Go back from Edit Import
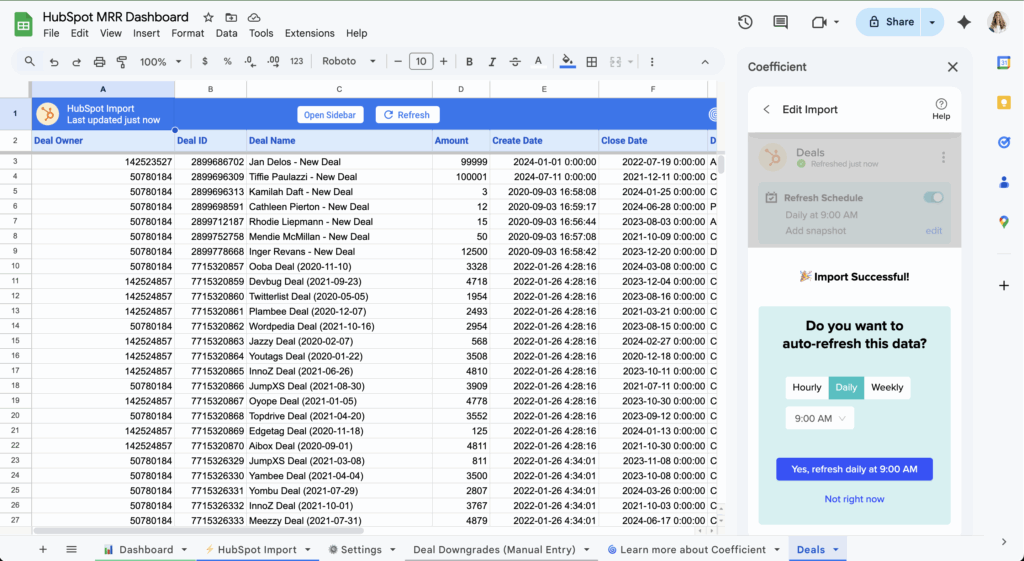1024x561 pixels. pos(767,109)
